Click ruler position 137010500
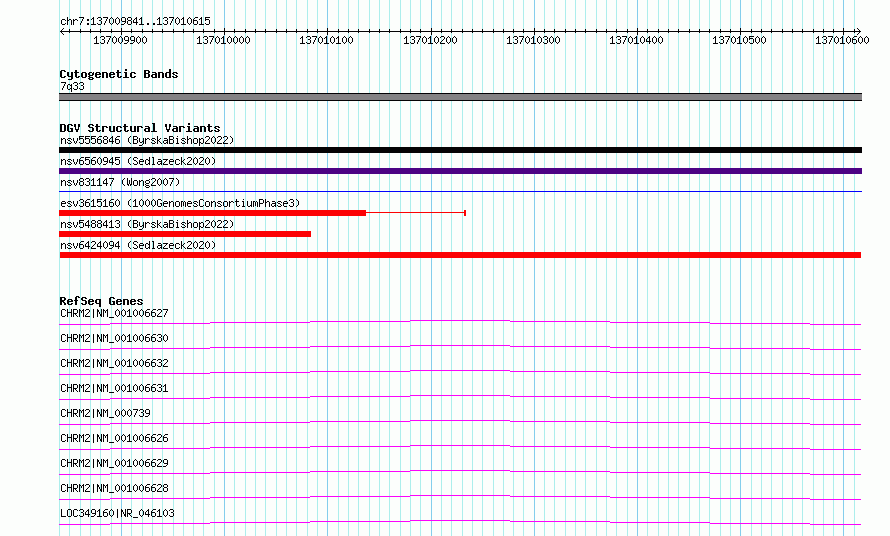This screenshot has width=890, height=536. [739, 40]
